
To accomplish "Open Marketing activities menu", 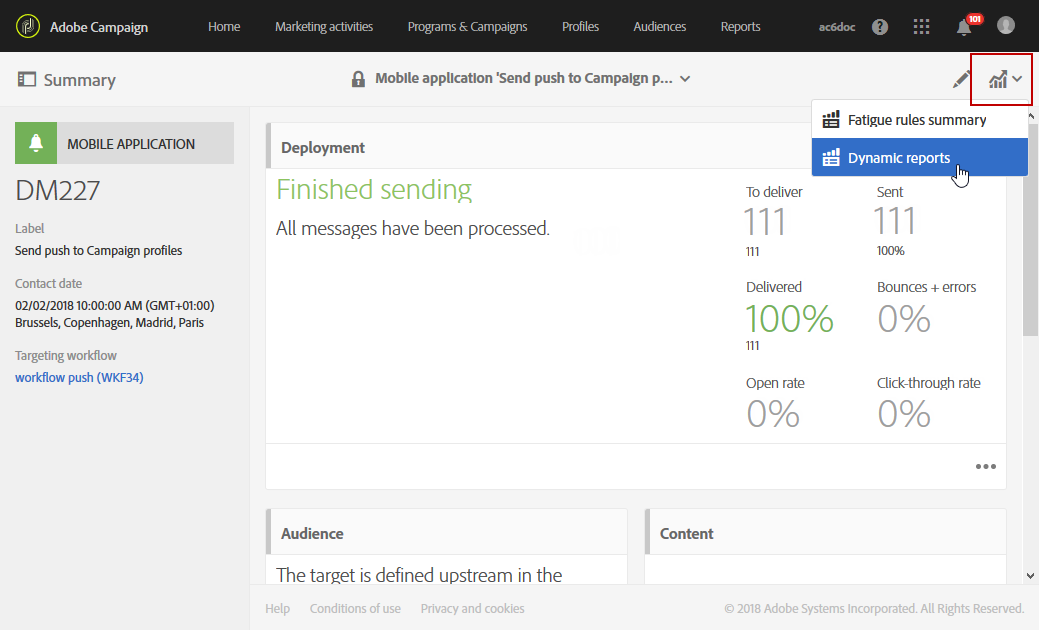I will click(x=324, y=26).
